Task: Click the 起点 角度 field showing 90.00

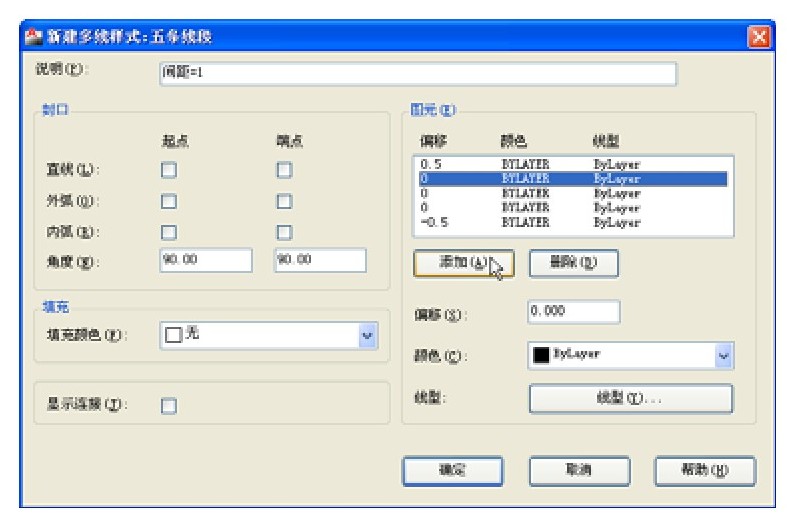Action: [206, 260]
